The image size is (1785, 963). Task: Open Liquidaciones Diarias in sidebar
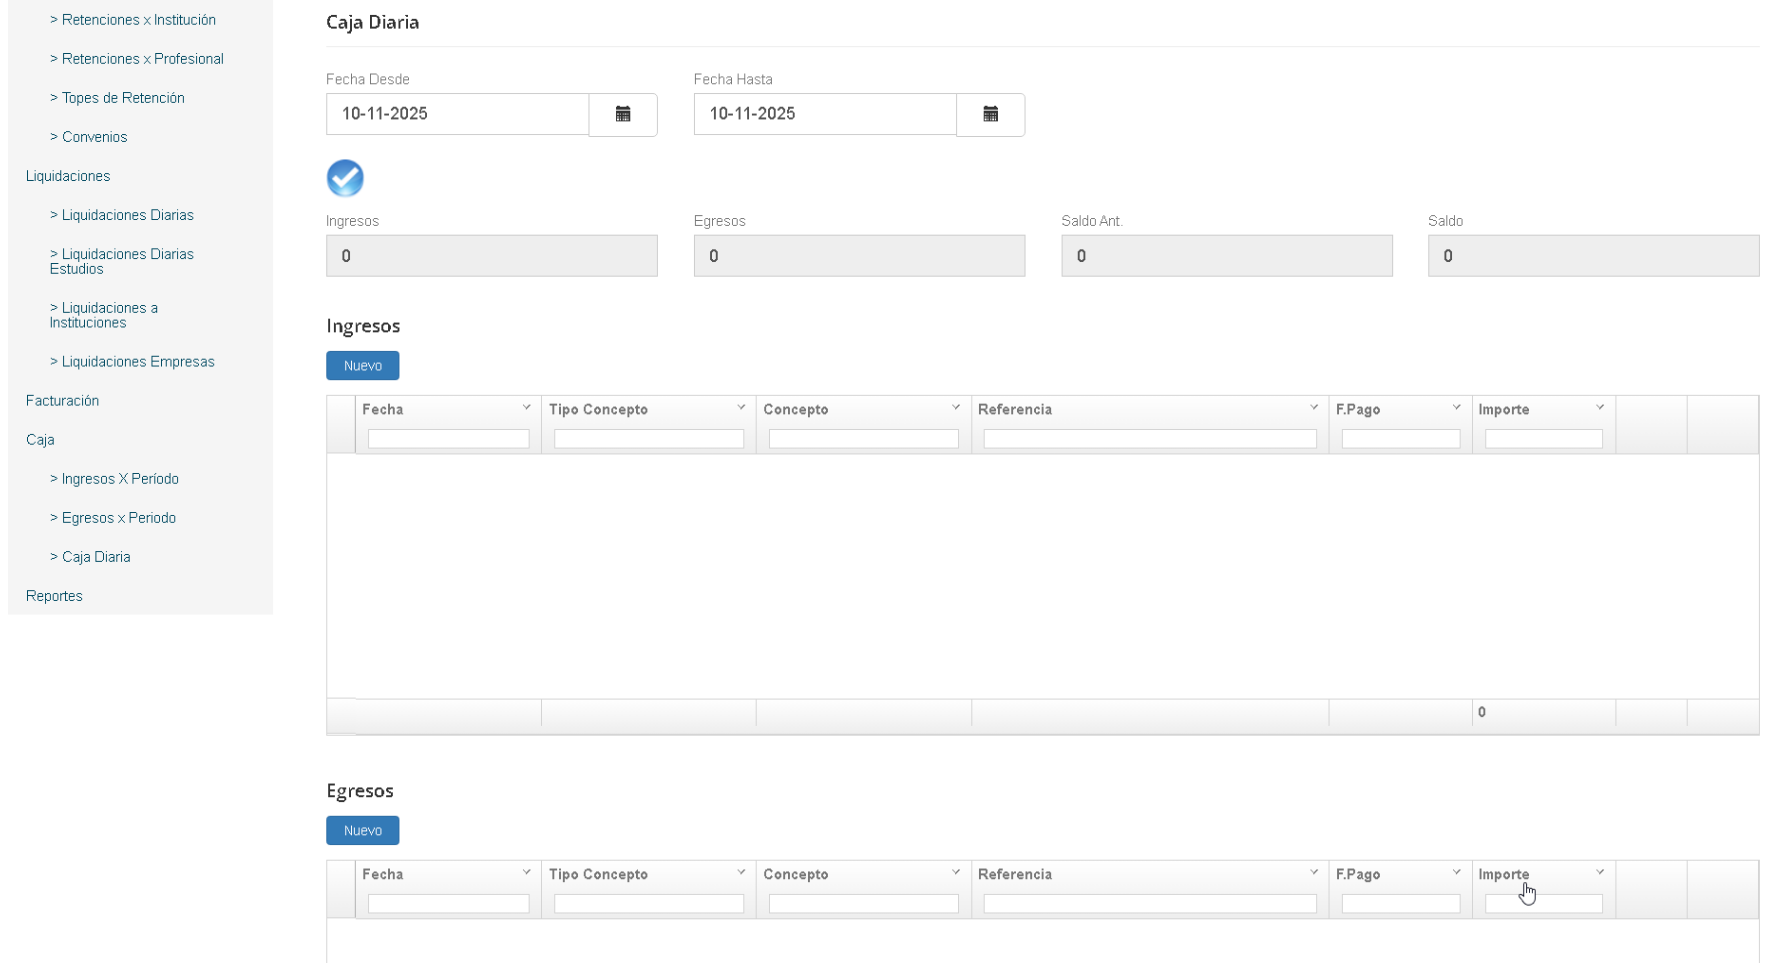127,215
